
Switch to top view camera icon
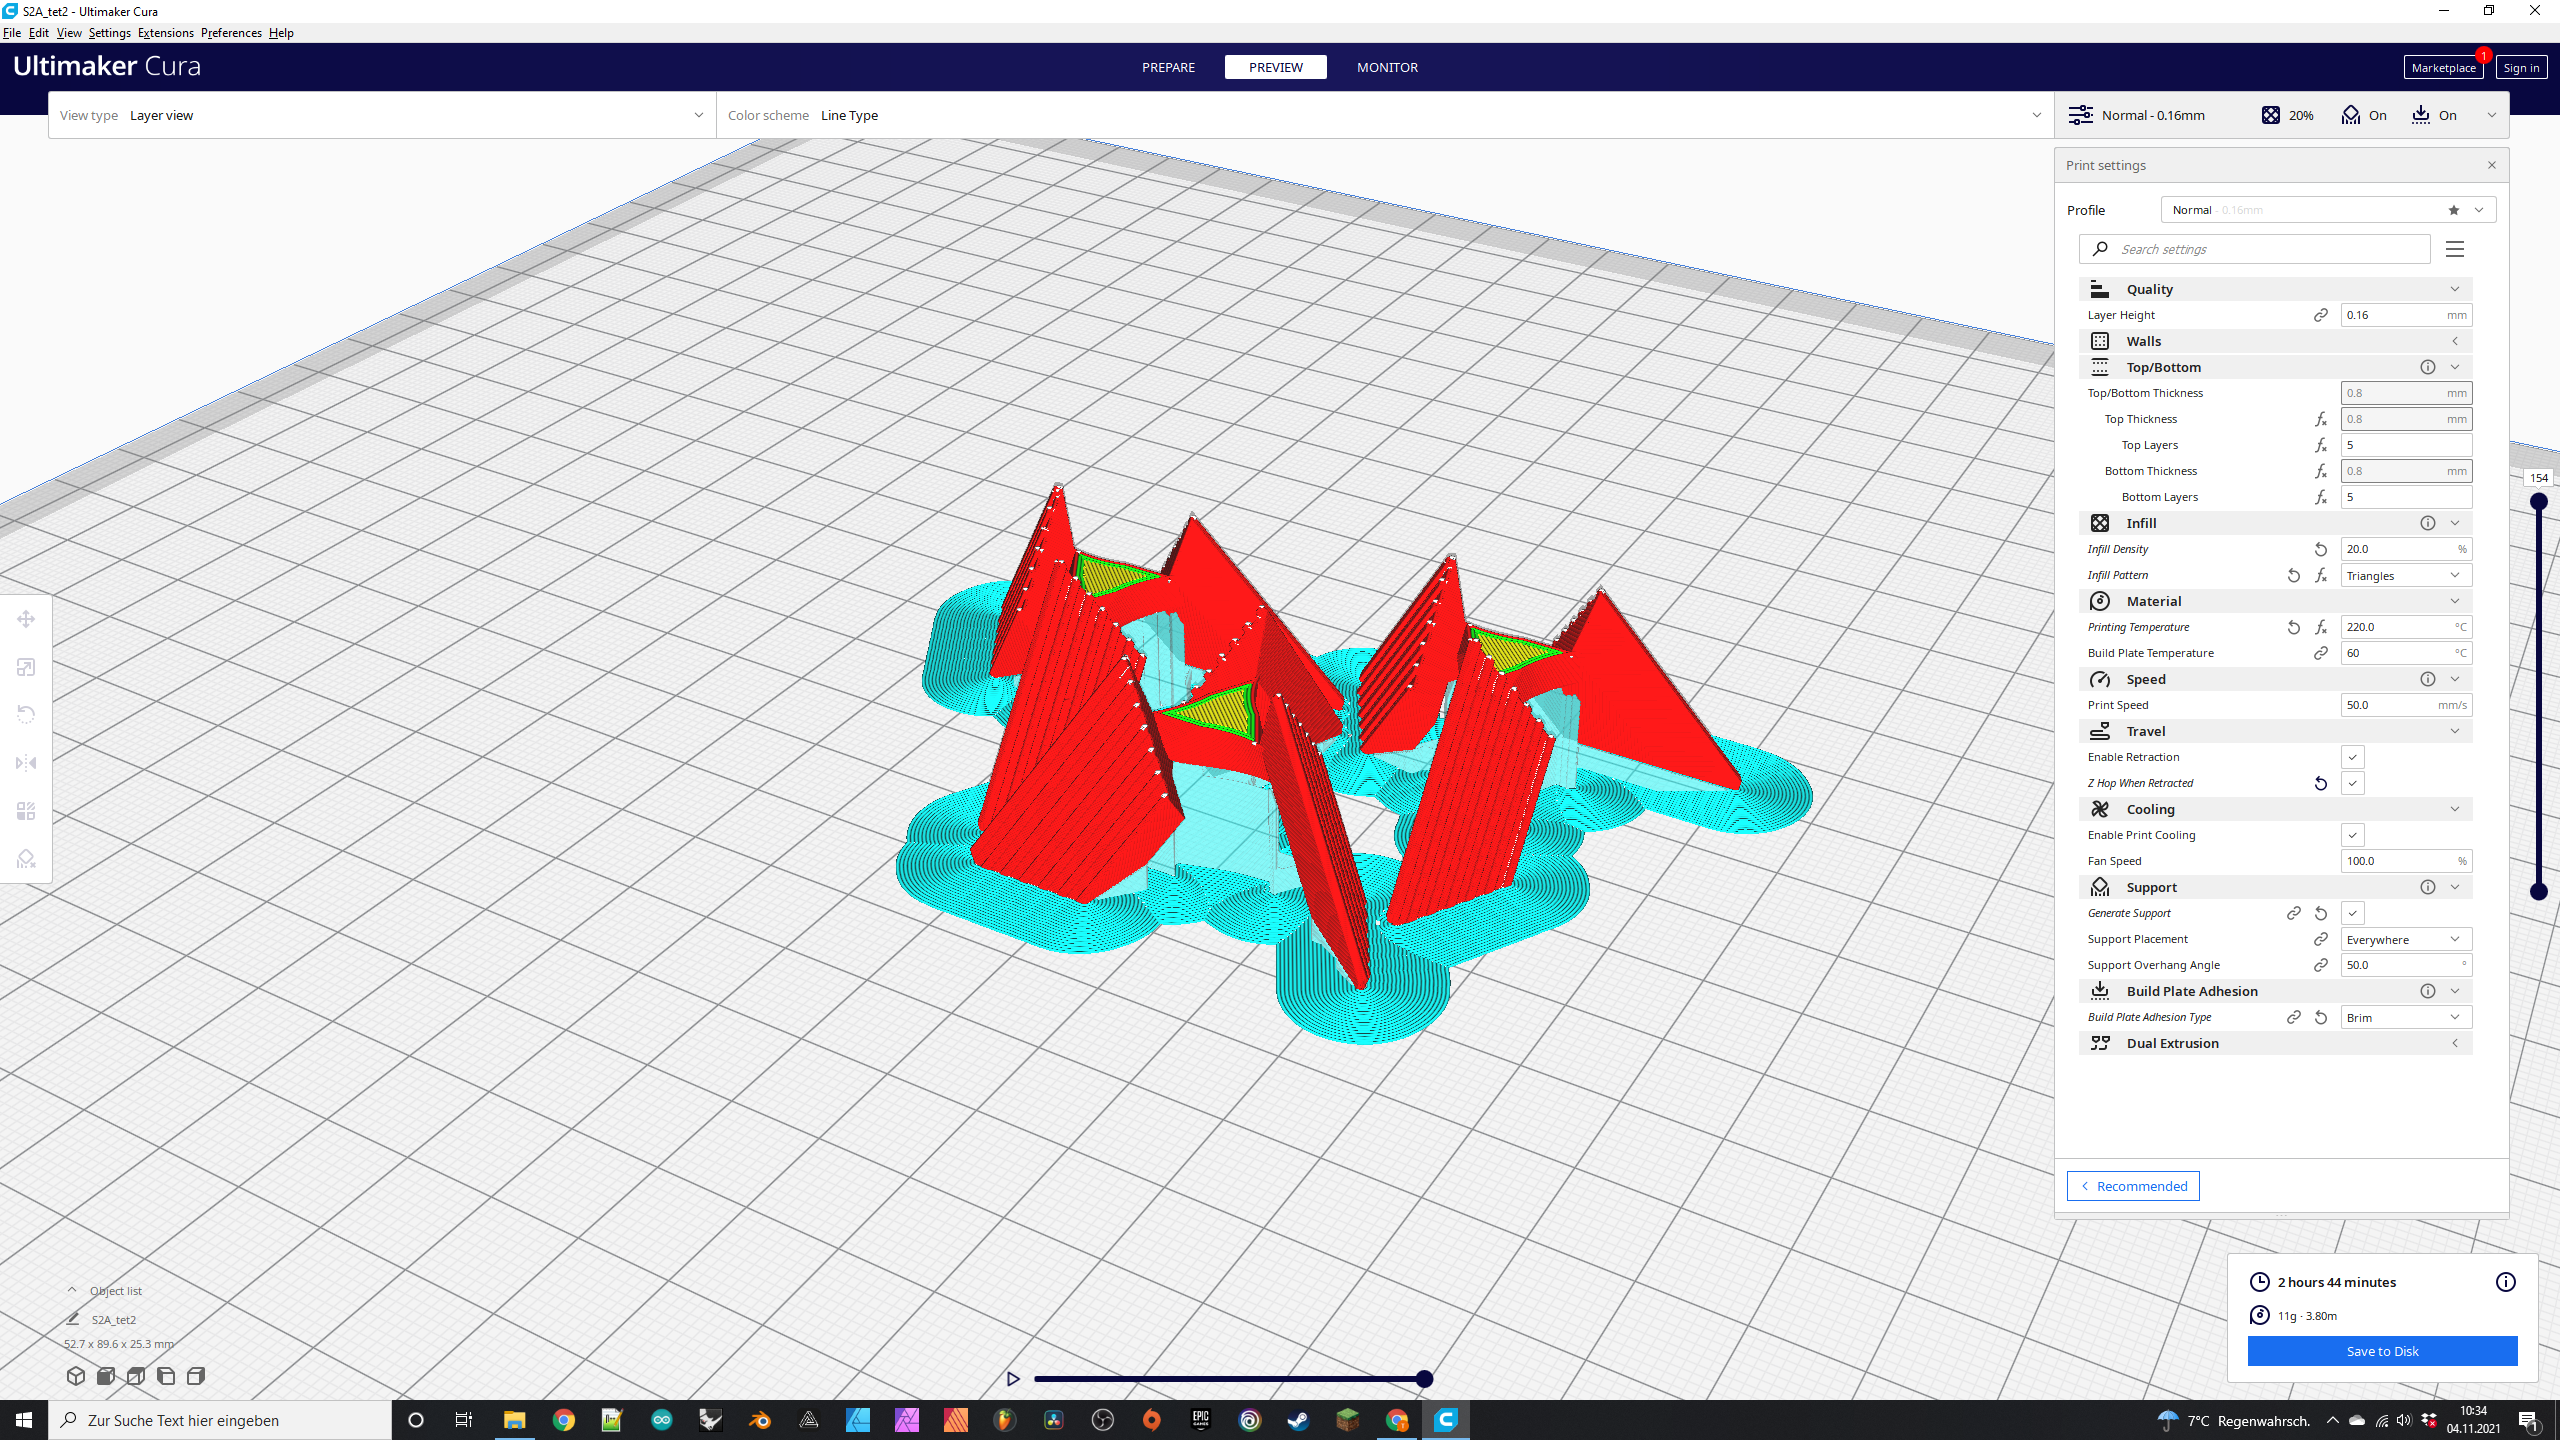[x=136, y=1376]
